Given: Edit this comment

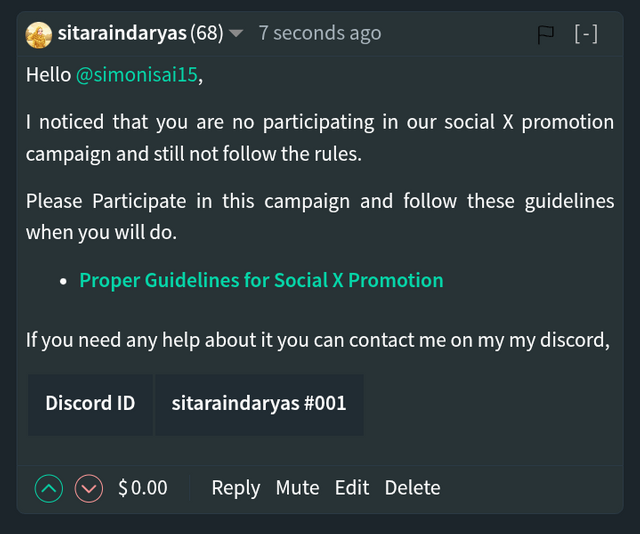Looking at the screenshot, I should click(352, 488).
